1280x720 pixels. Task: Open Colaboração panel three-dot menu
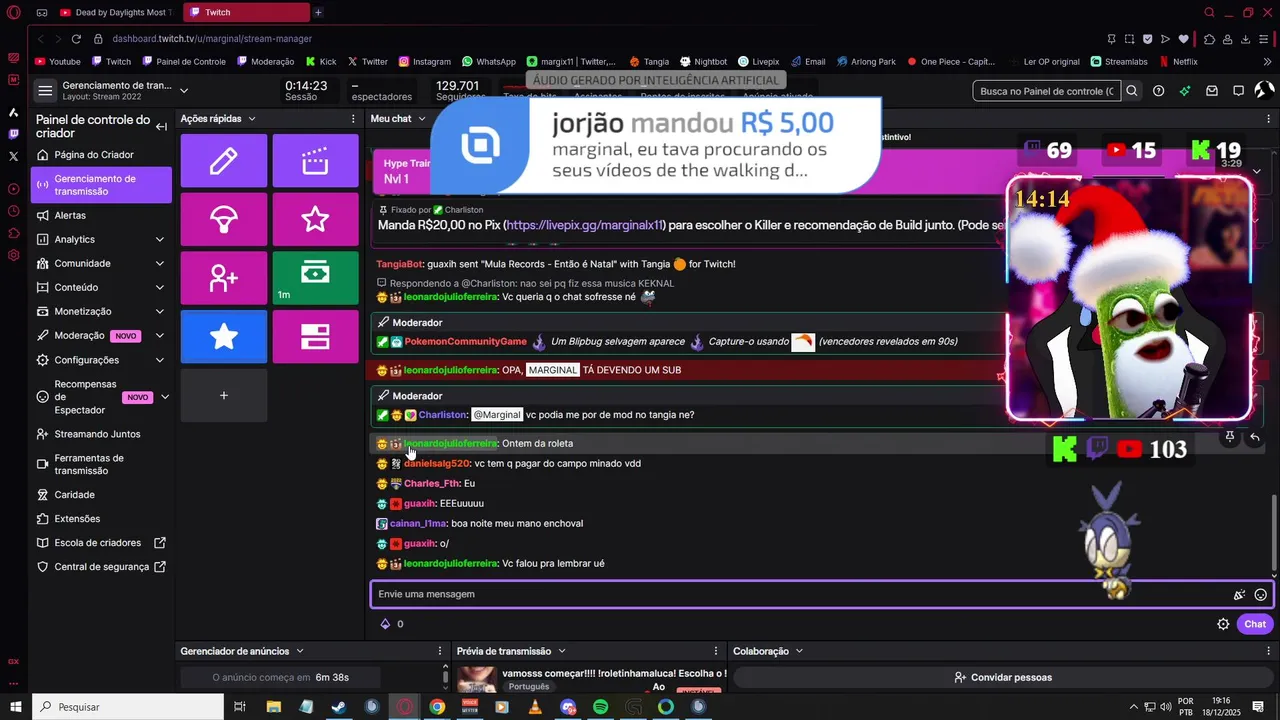click(x=1267, y=651)
